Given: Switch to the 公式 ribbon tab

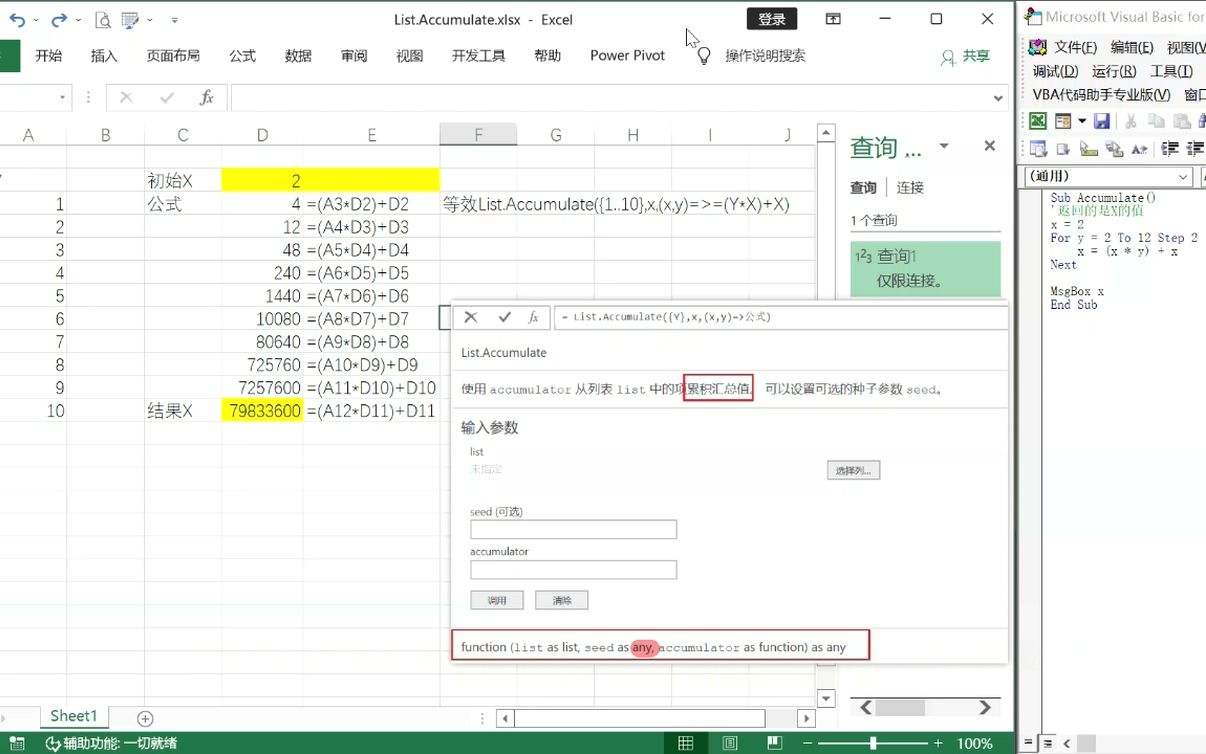Looking at the screenshot, I should click(x=242, y=56).
